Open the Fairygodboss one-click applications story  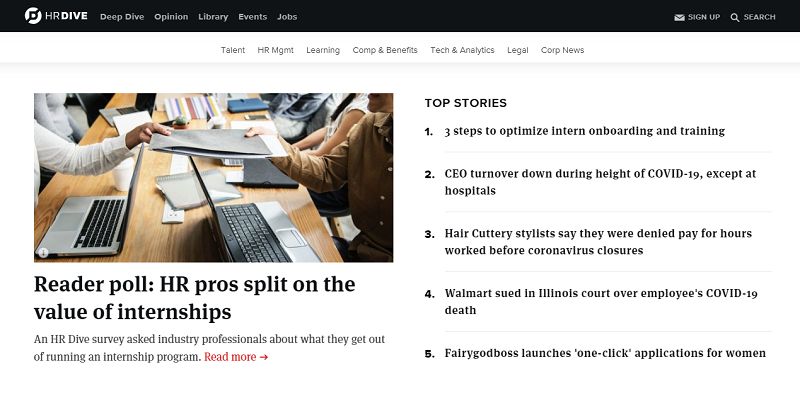[x=605, y=353]
